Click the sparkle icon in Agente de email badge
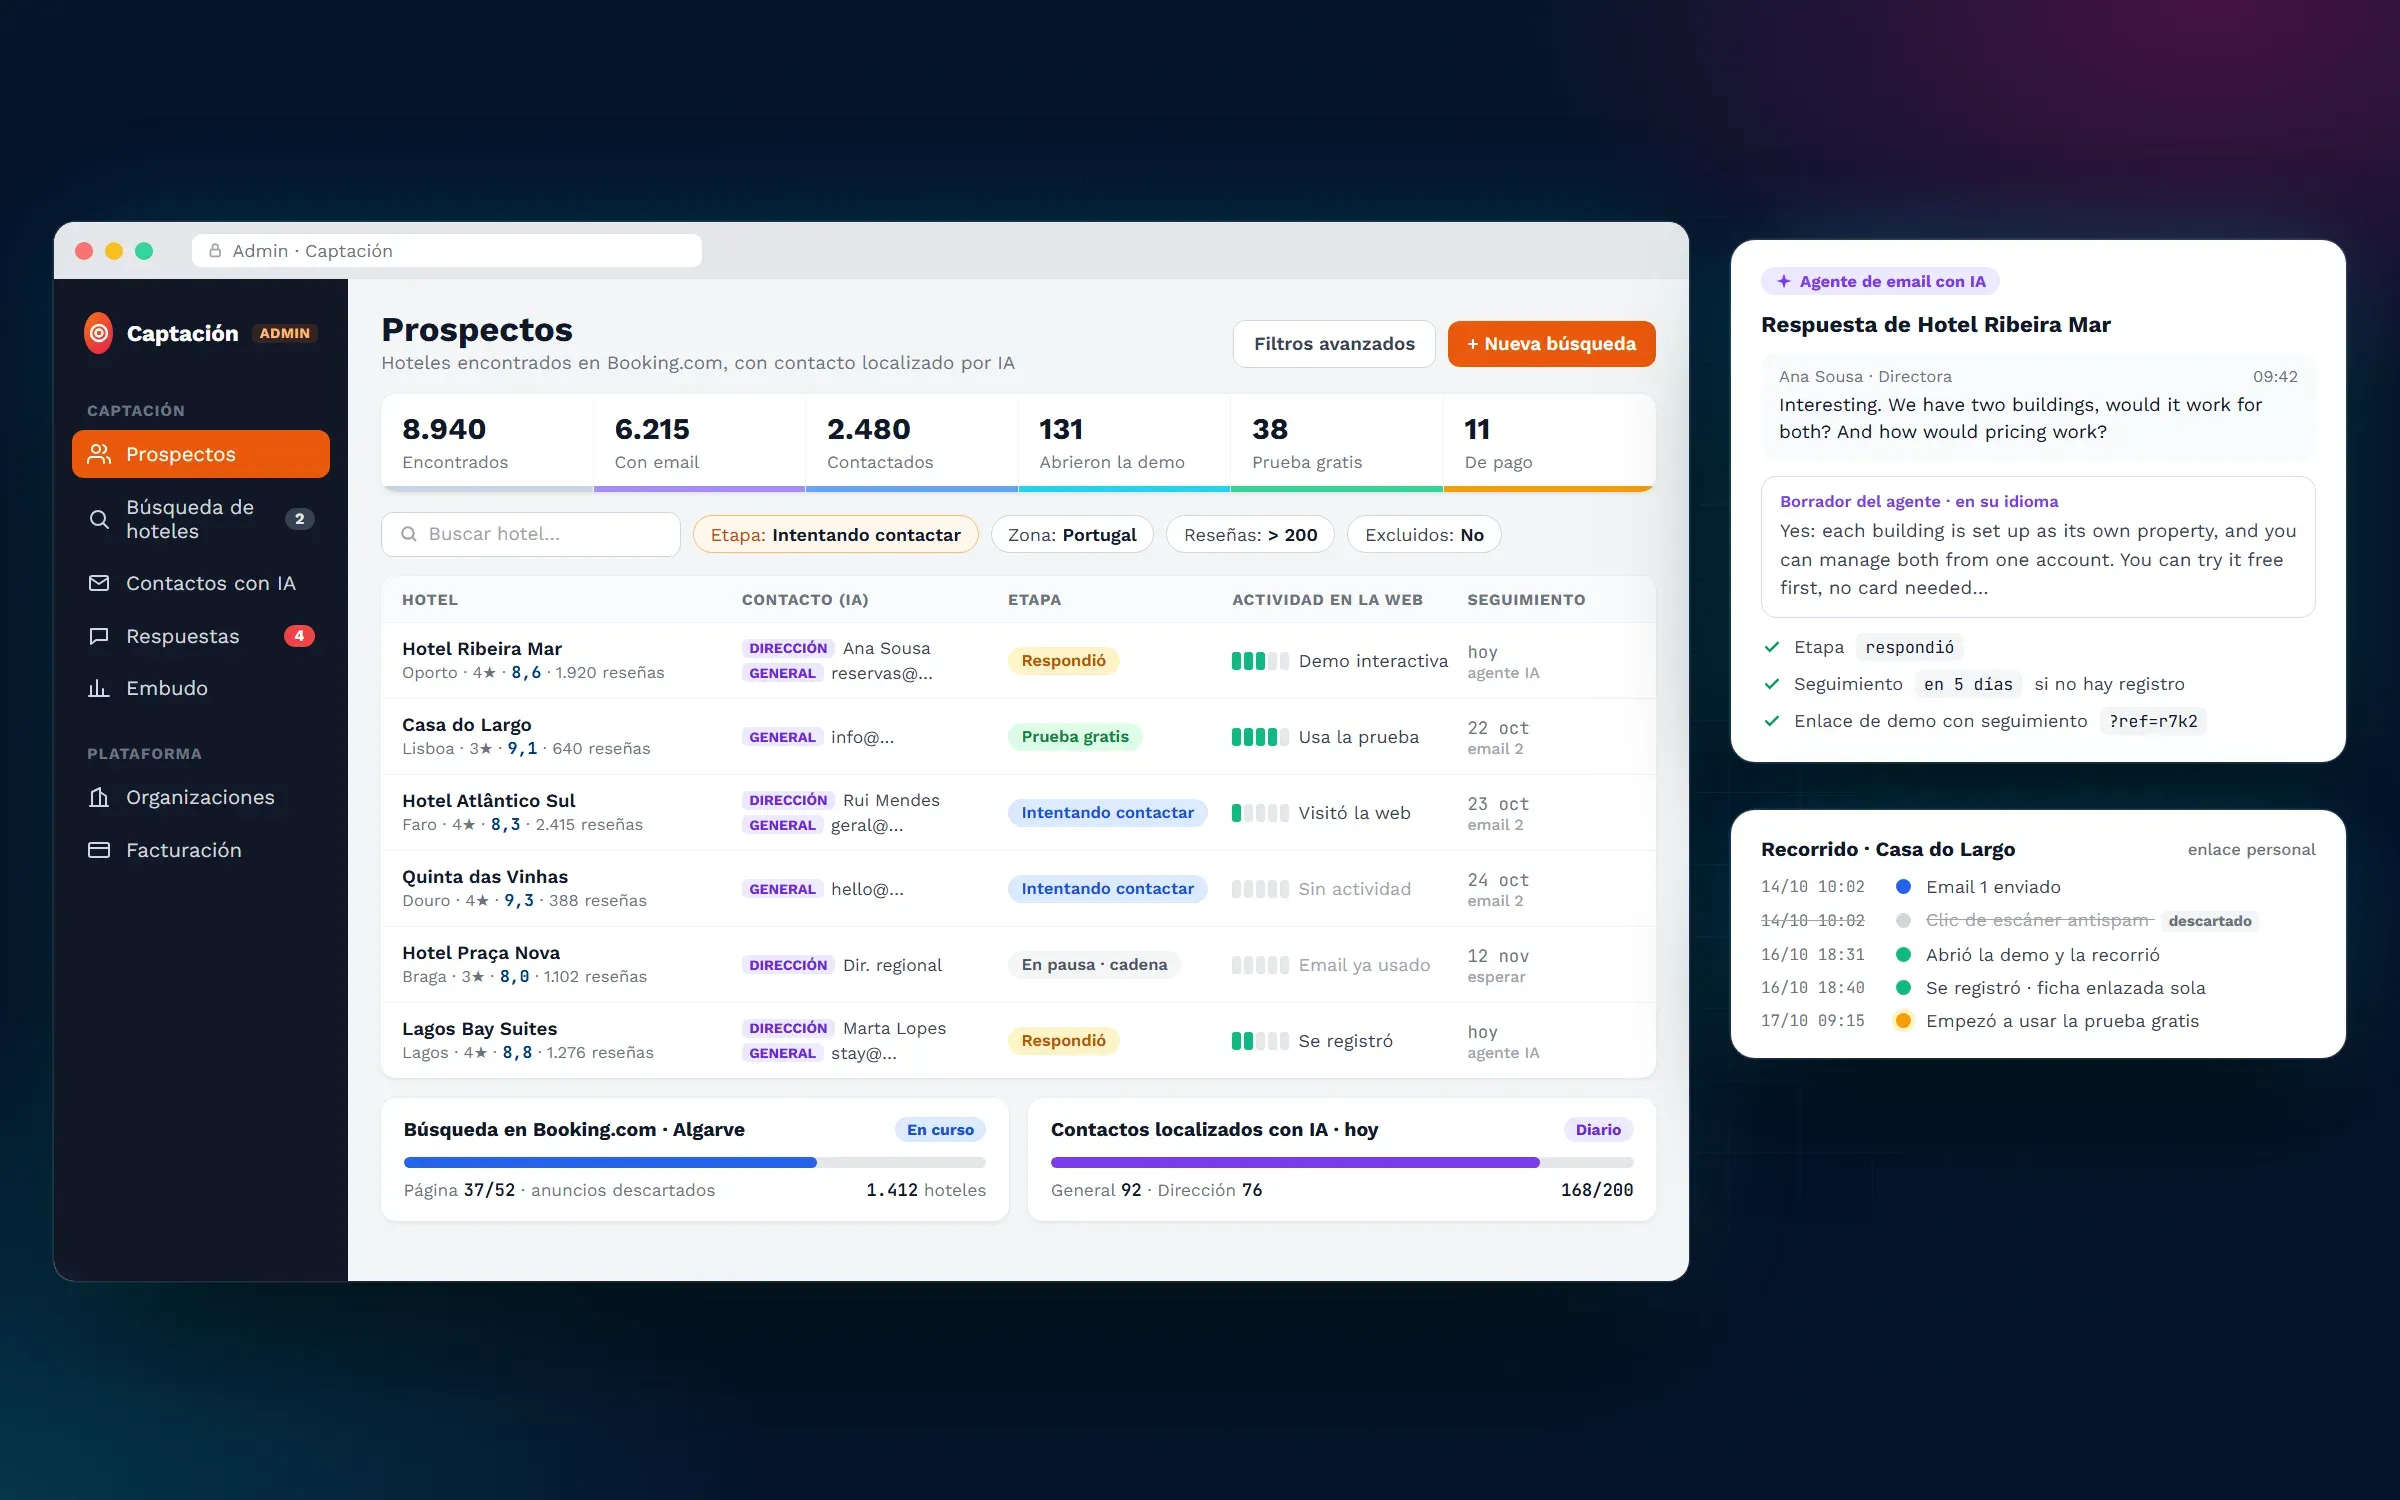 pyautogui.click(x=1783, y=281)
